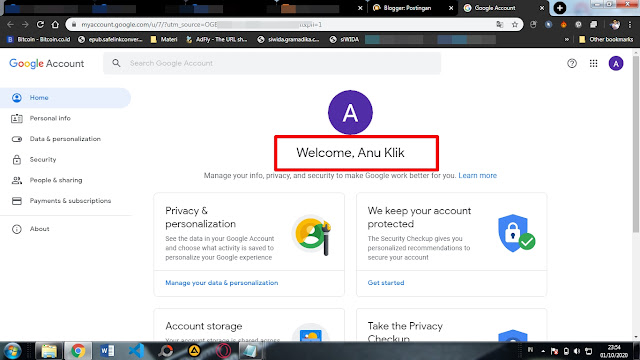Viewport: 640px width, 360px height.
Task: Click the address bar URL
Action: [x=202, y=24]
